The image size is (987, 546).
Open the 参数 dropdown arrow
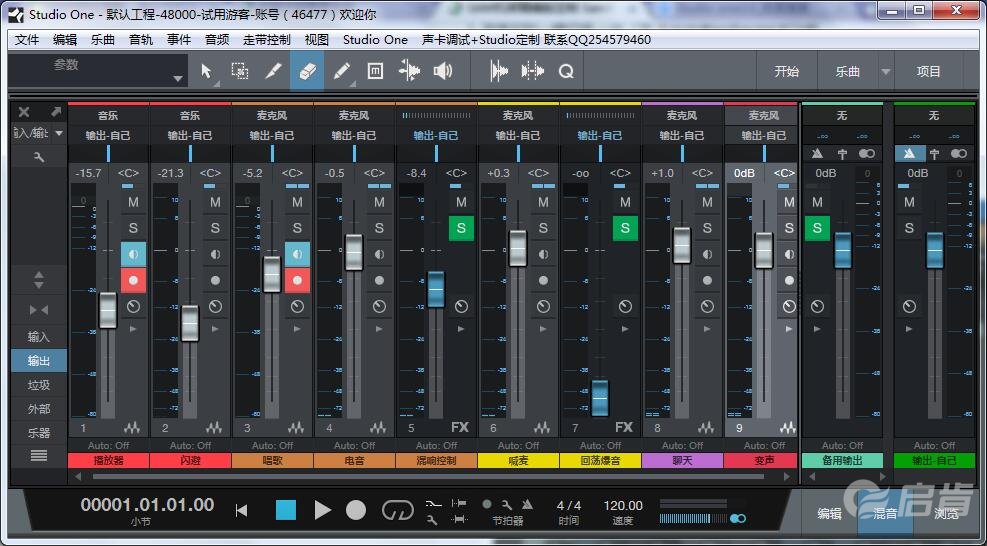tap(178, 79)
